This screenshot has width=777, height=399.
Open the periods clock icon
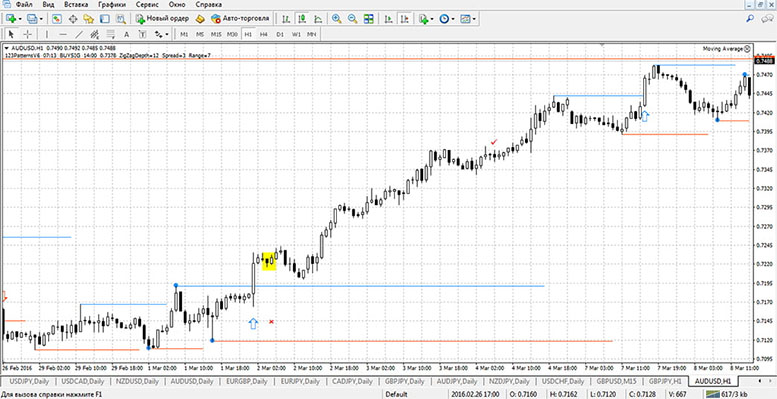(444, 19)
